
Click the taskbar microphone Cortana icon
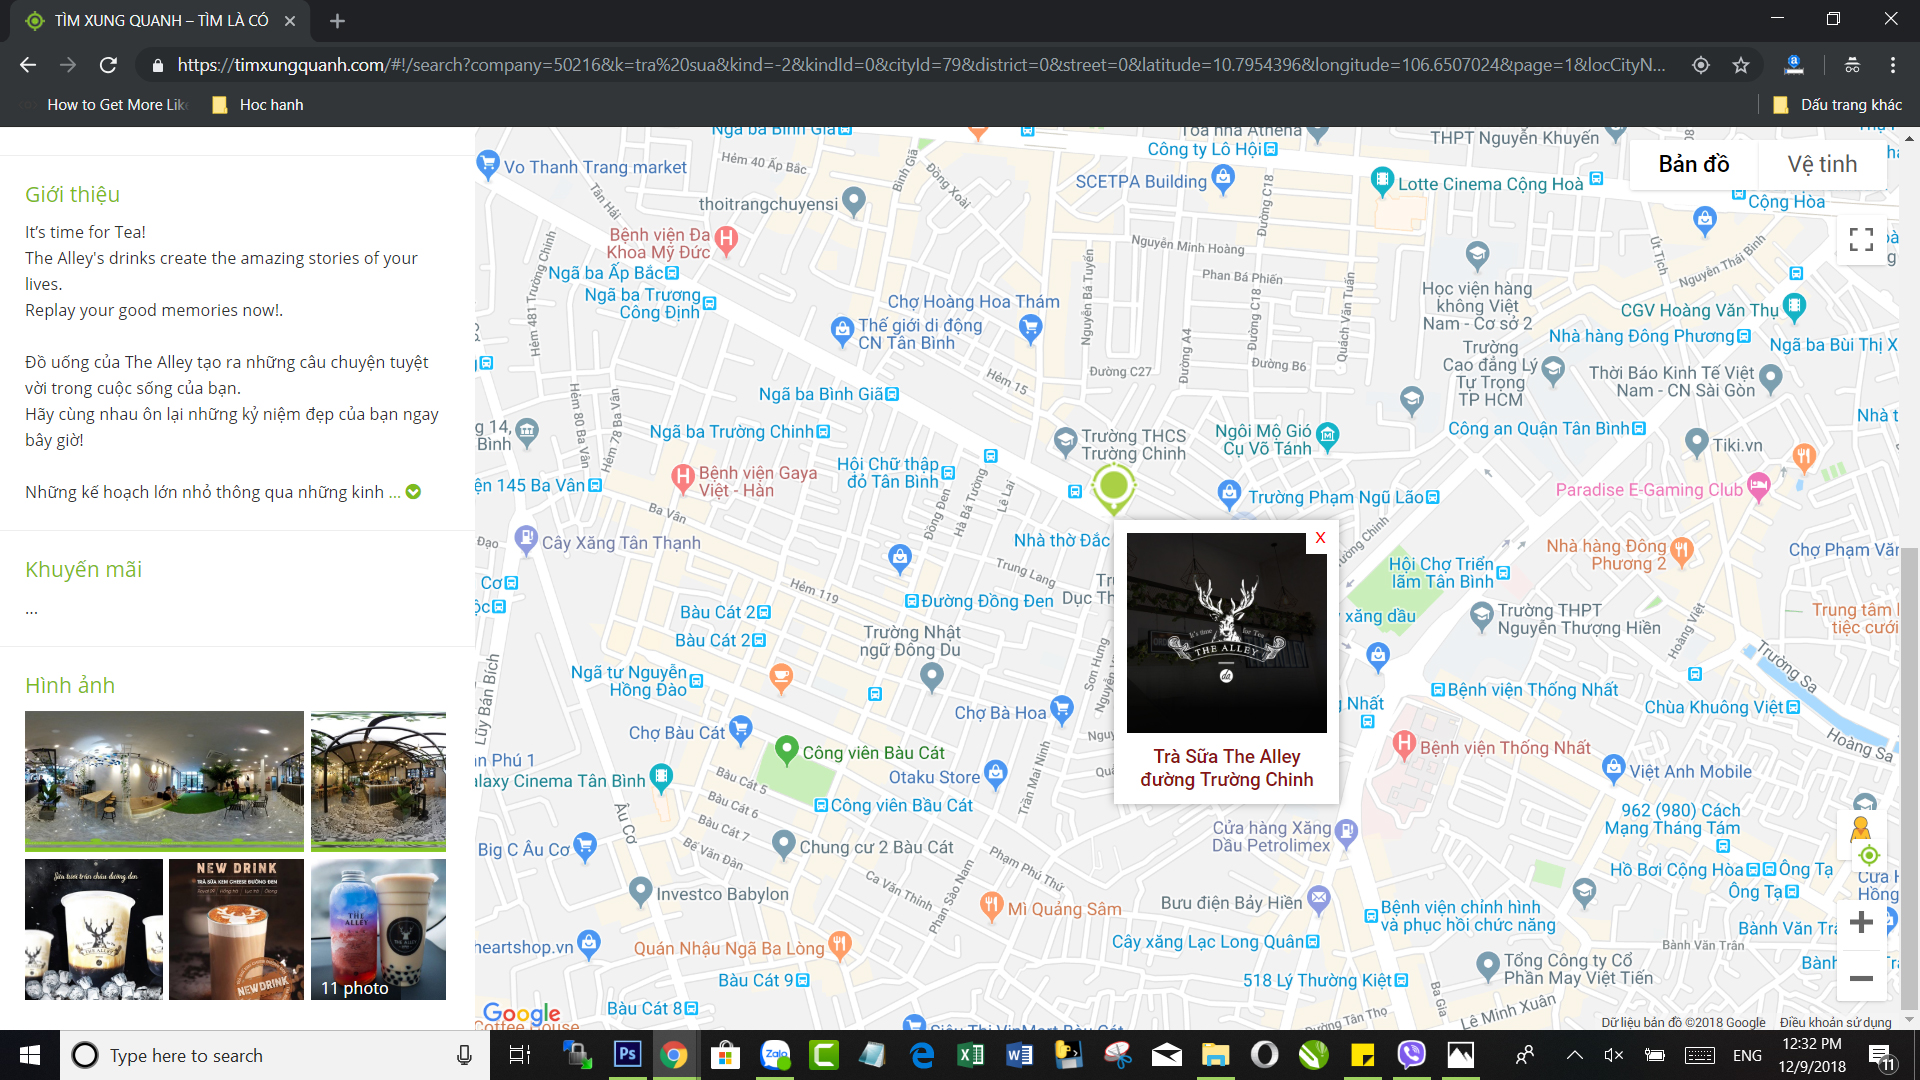pyautogui.click(x=464, y=1055)
